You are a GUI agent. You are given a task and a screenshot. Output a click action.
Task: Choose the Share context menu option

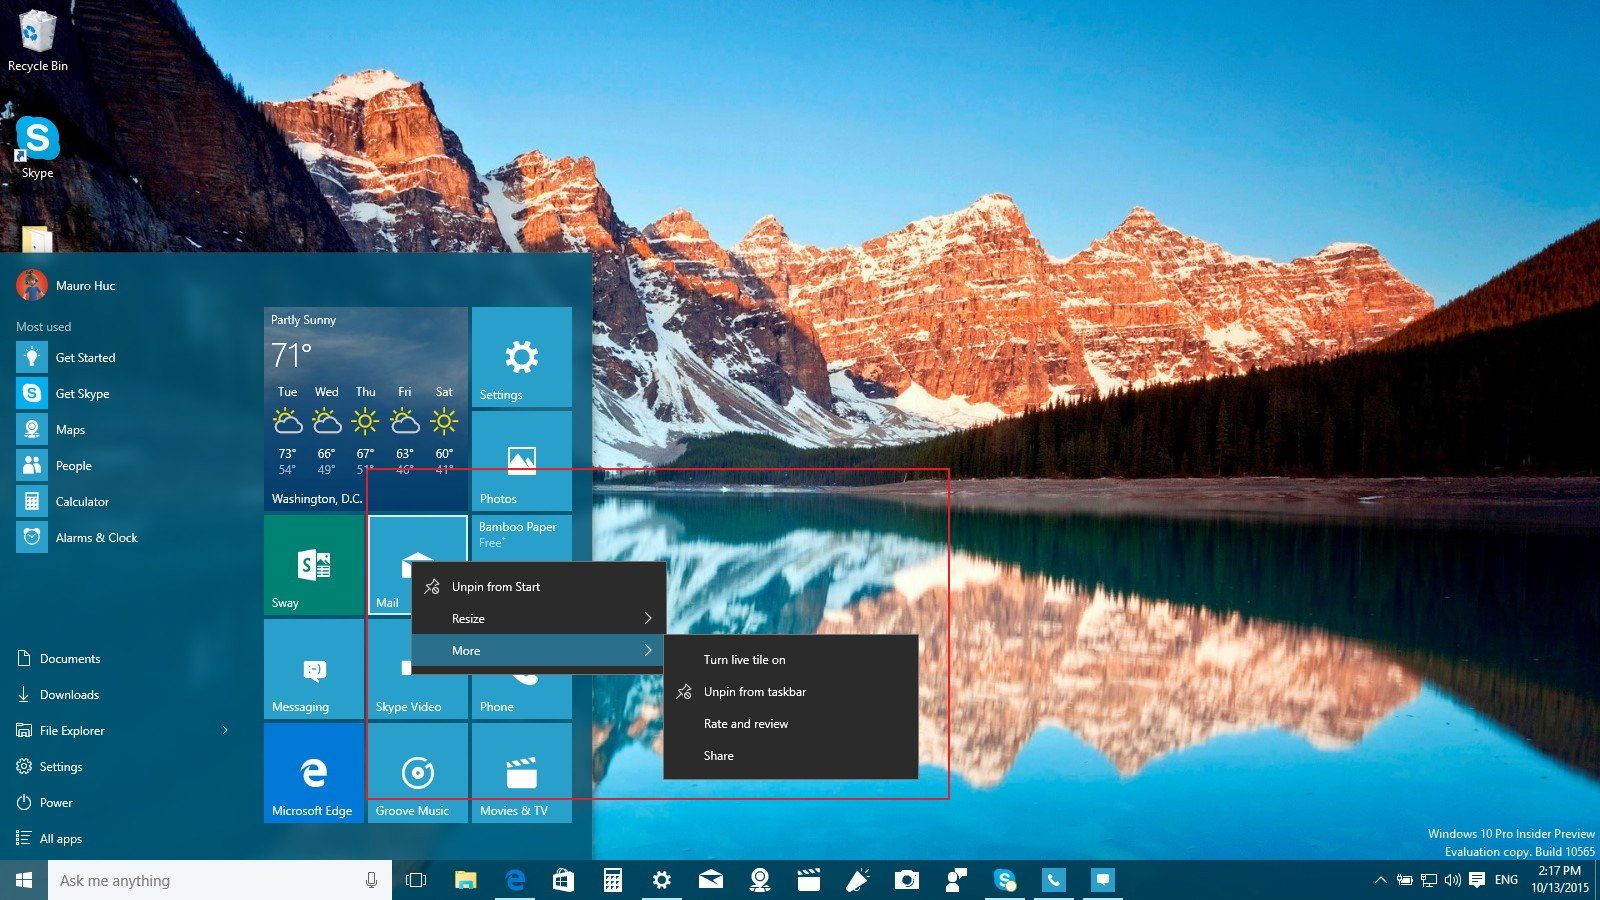pos(719,755)
